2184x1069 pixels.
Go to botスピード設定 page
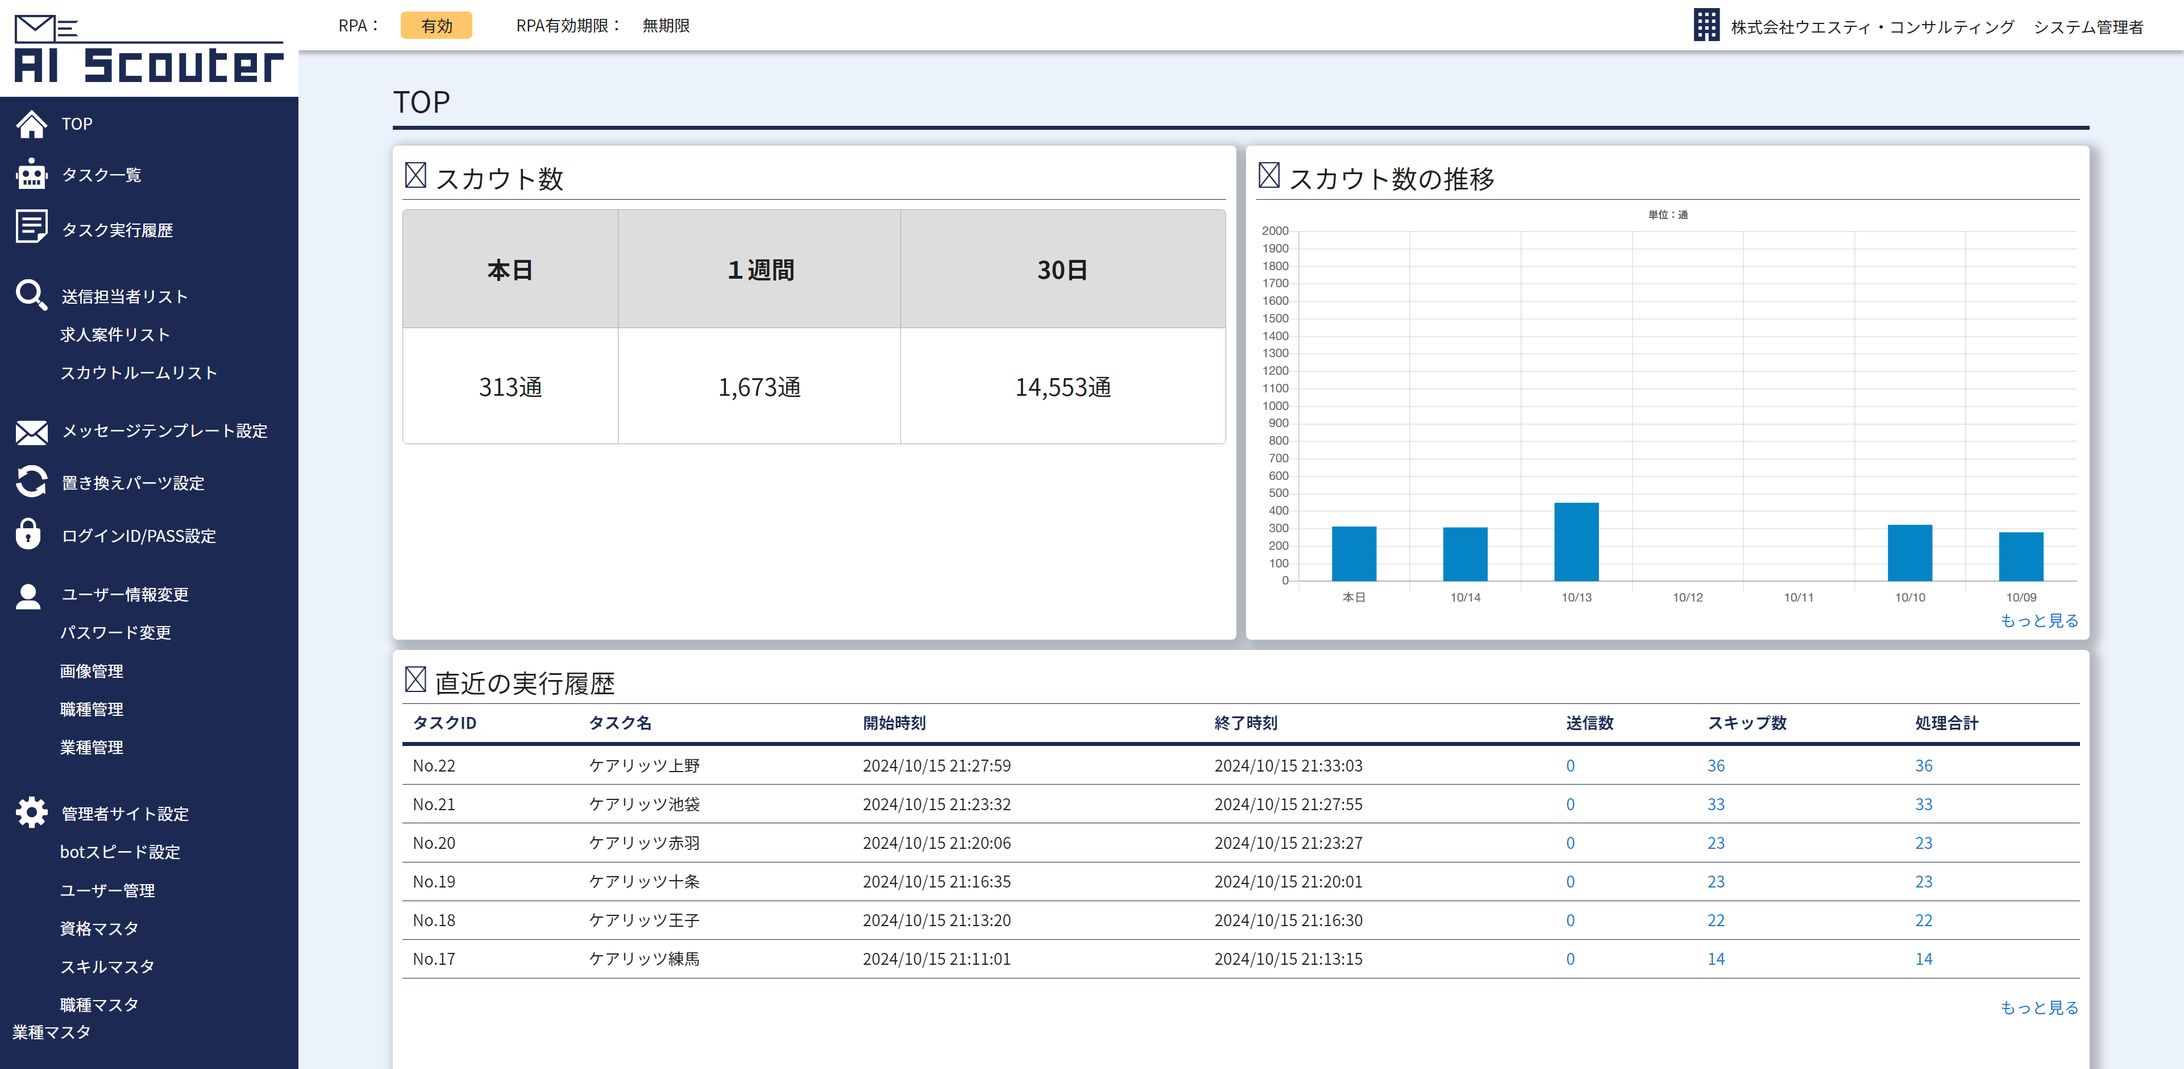[x=120, y=852]
